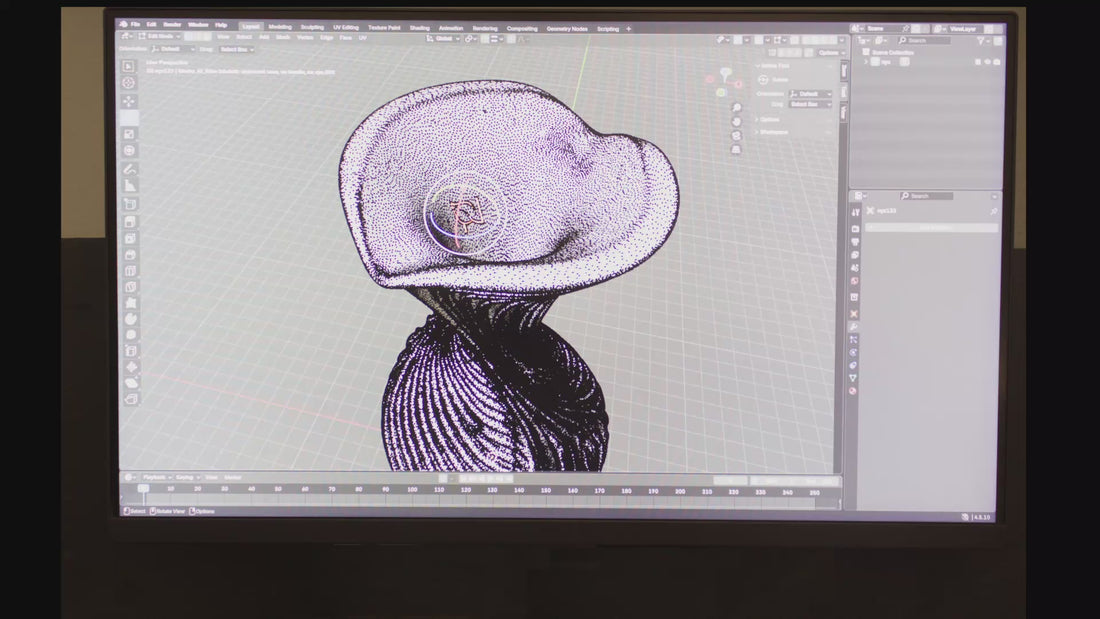Open the Render menu

point(172,25)
